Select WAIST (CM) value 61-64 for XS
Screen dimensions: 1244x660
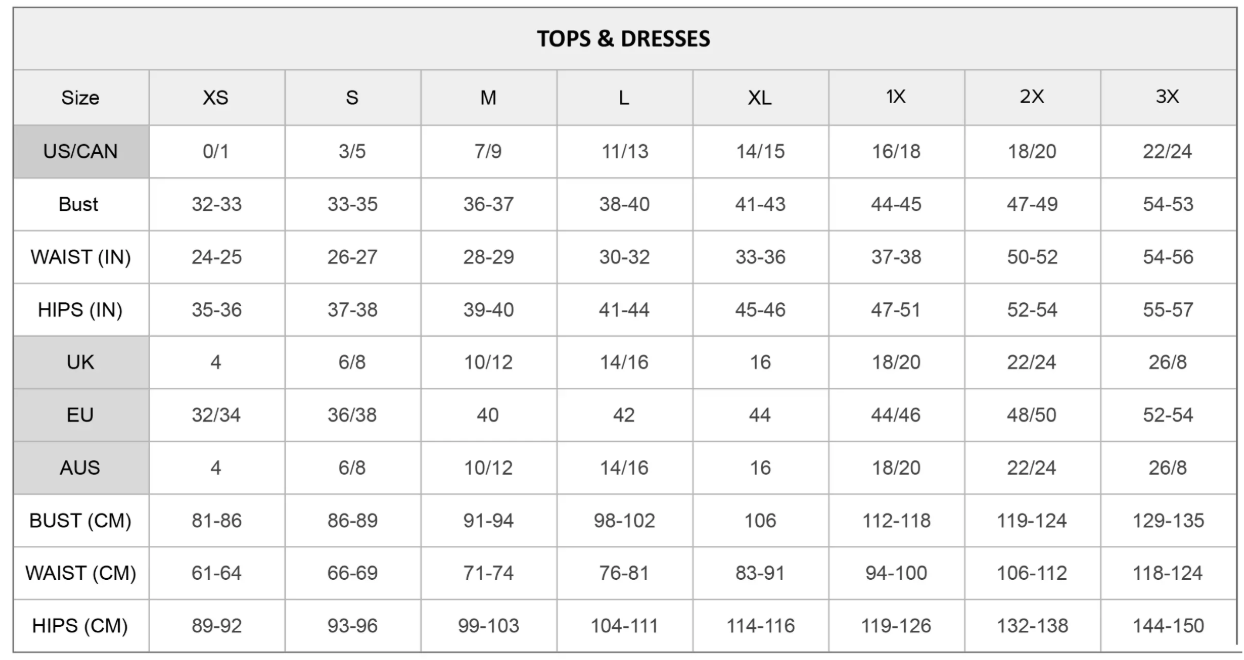coord(216,574)
